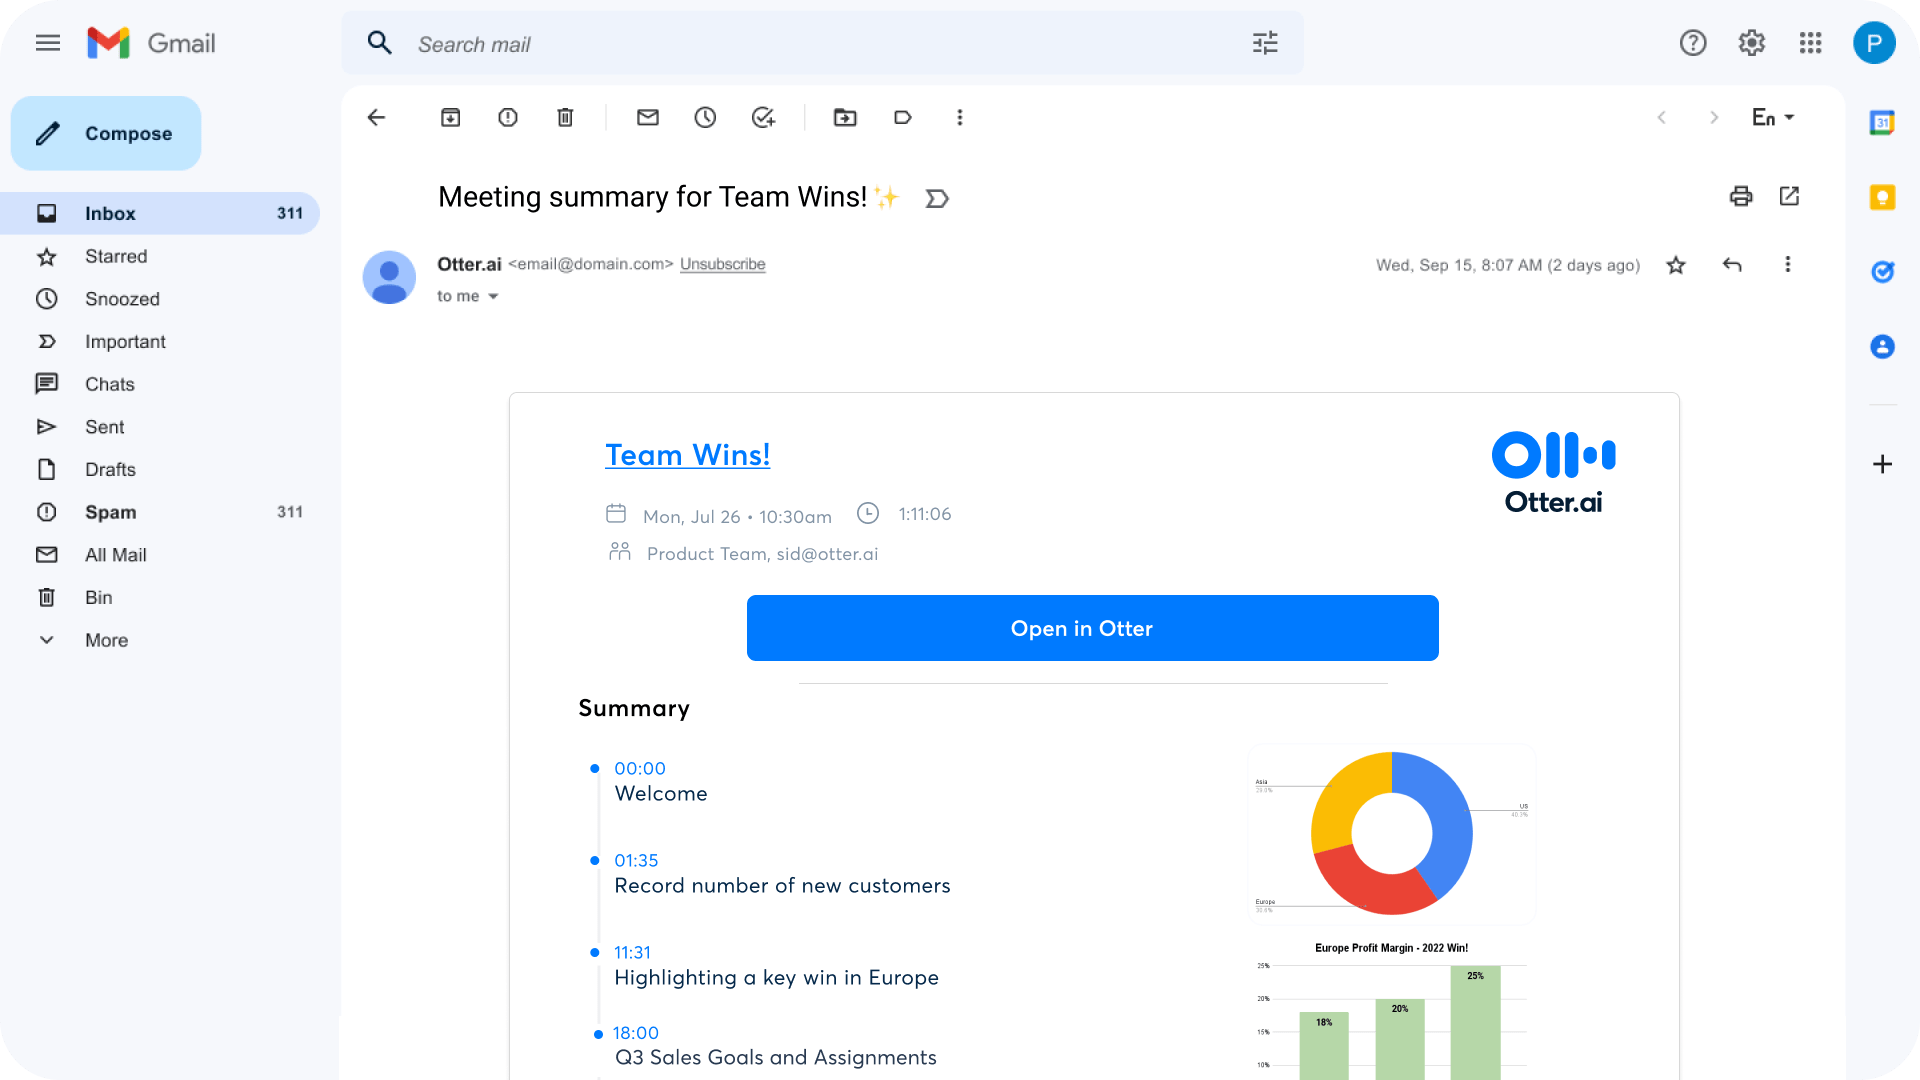
Task: Click the pie chart thumbnail in the email
Action: [1391, 833]
